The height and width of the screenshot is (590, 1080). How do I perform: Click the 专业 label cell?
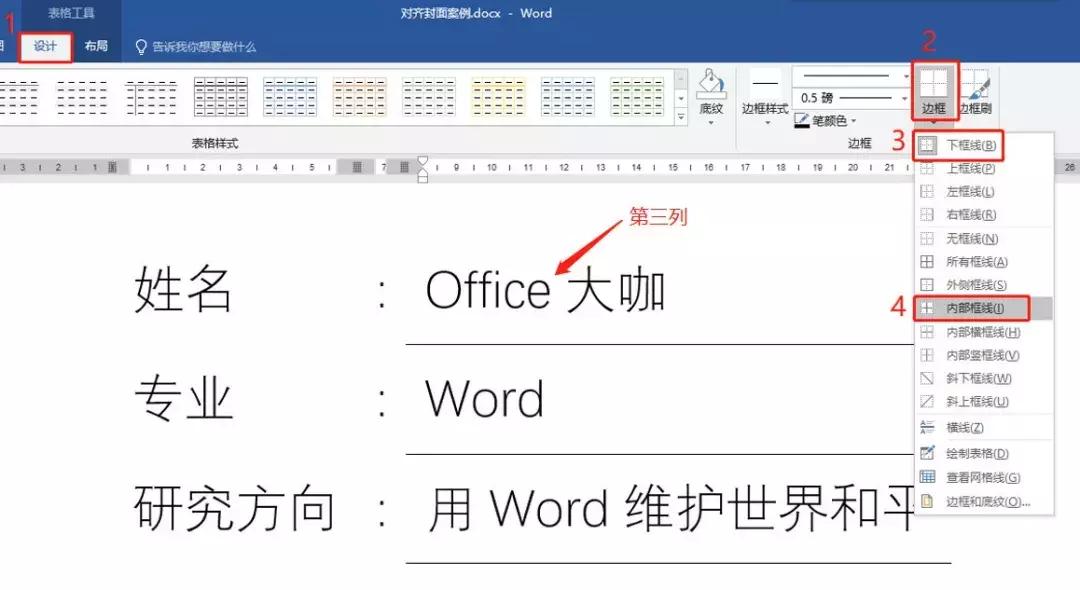[183, 399]
